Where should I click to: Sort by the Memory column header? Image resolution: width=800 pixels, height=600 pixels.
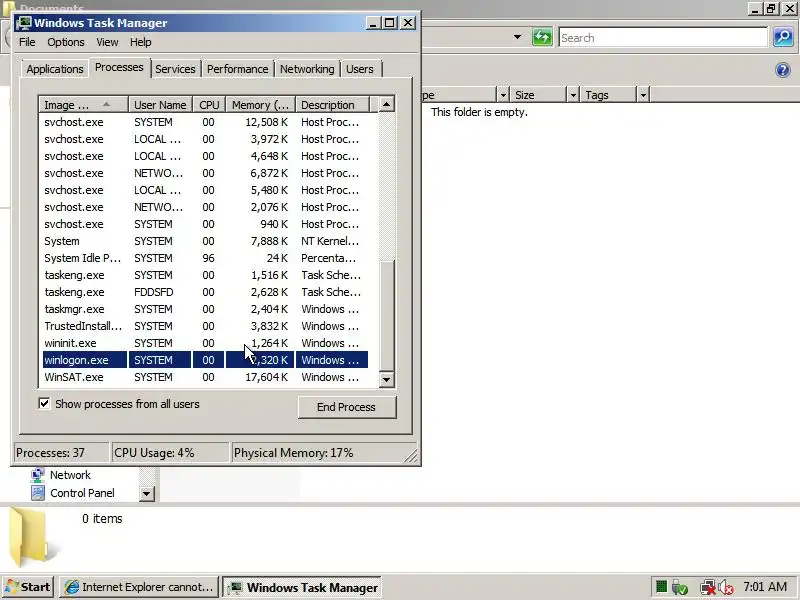(261, 105)
